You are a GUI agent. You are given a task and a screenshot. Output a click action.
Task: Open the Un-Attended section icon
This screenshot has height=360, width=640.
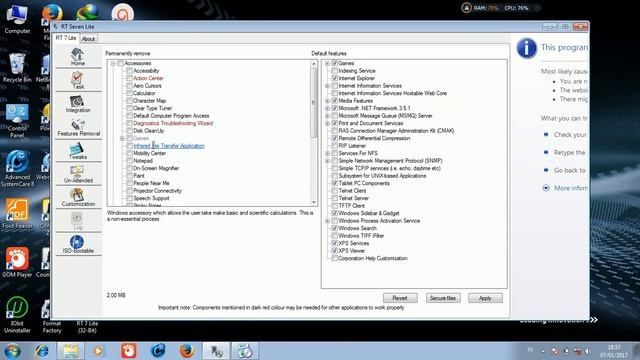(x=78, y=174)
